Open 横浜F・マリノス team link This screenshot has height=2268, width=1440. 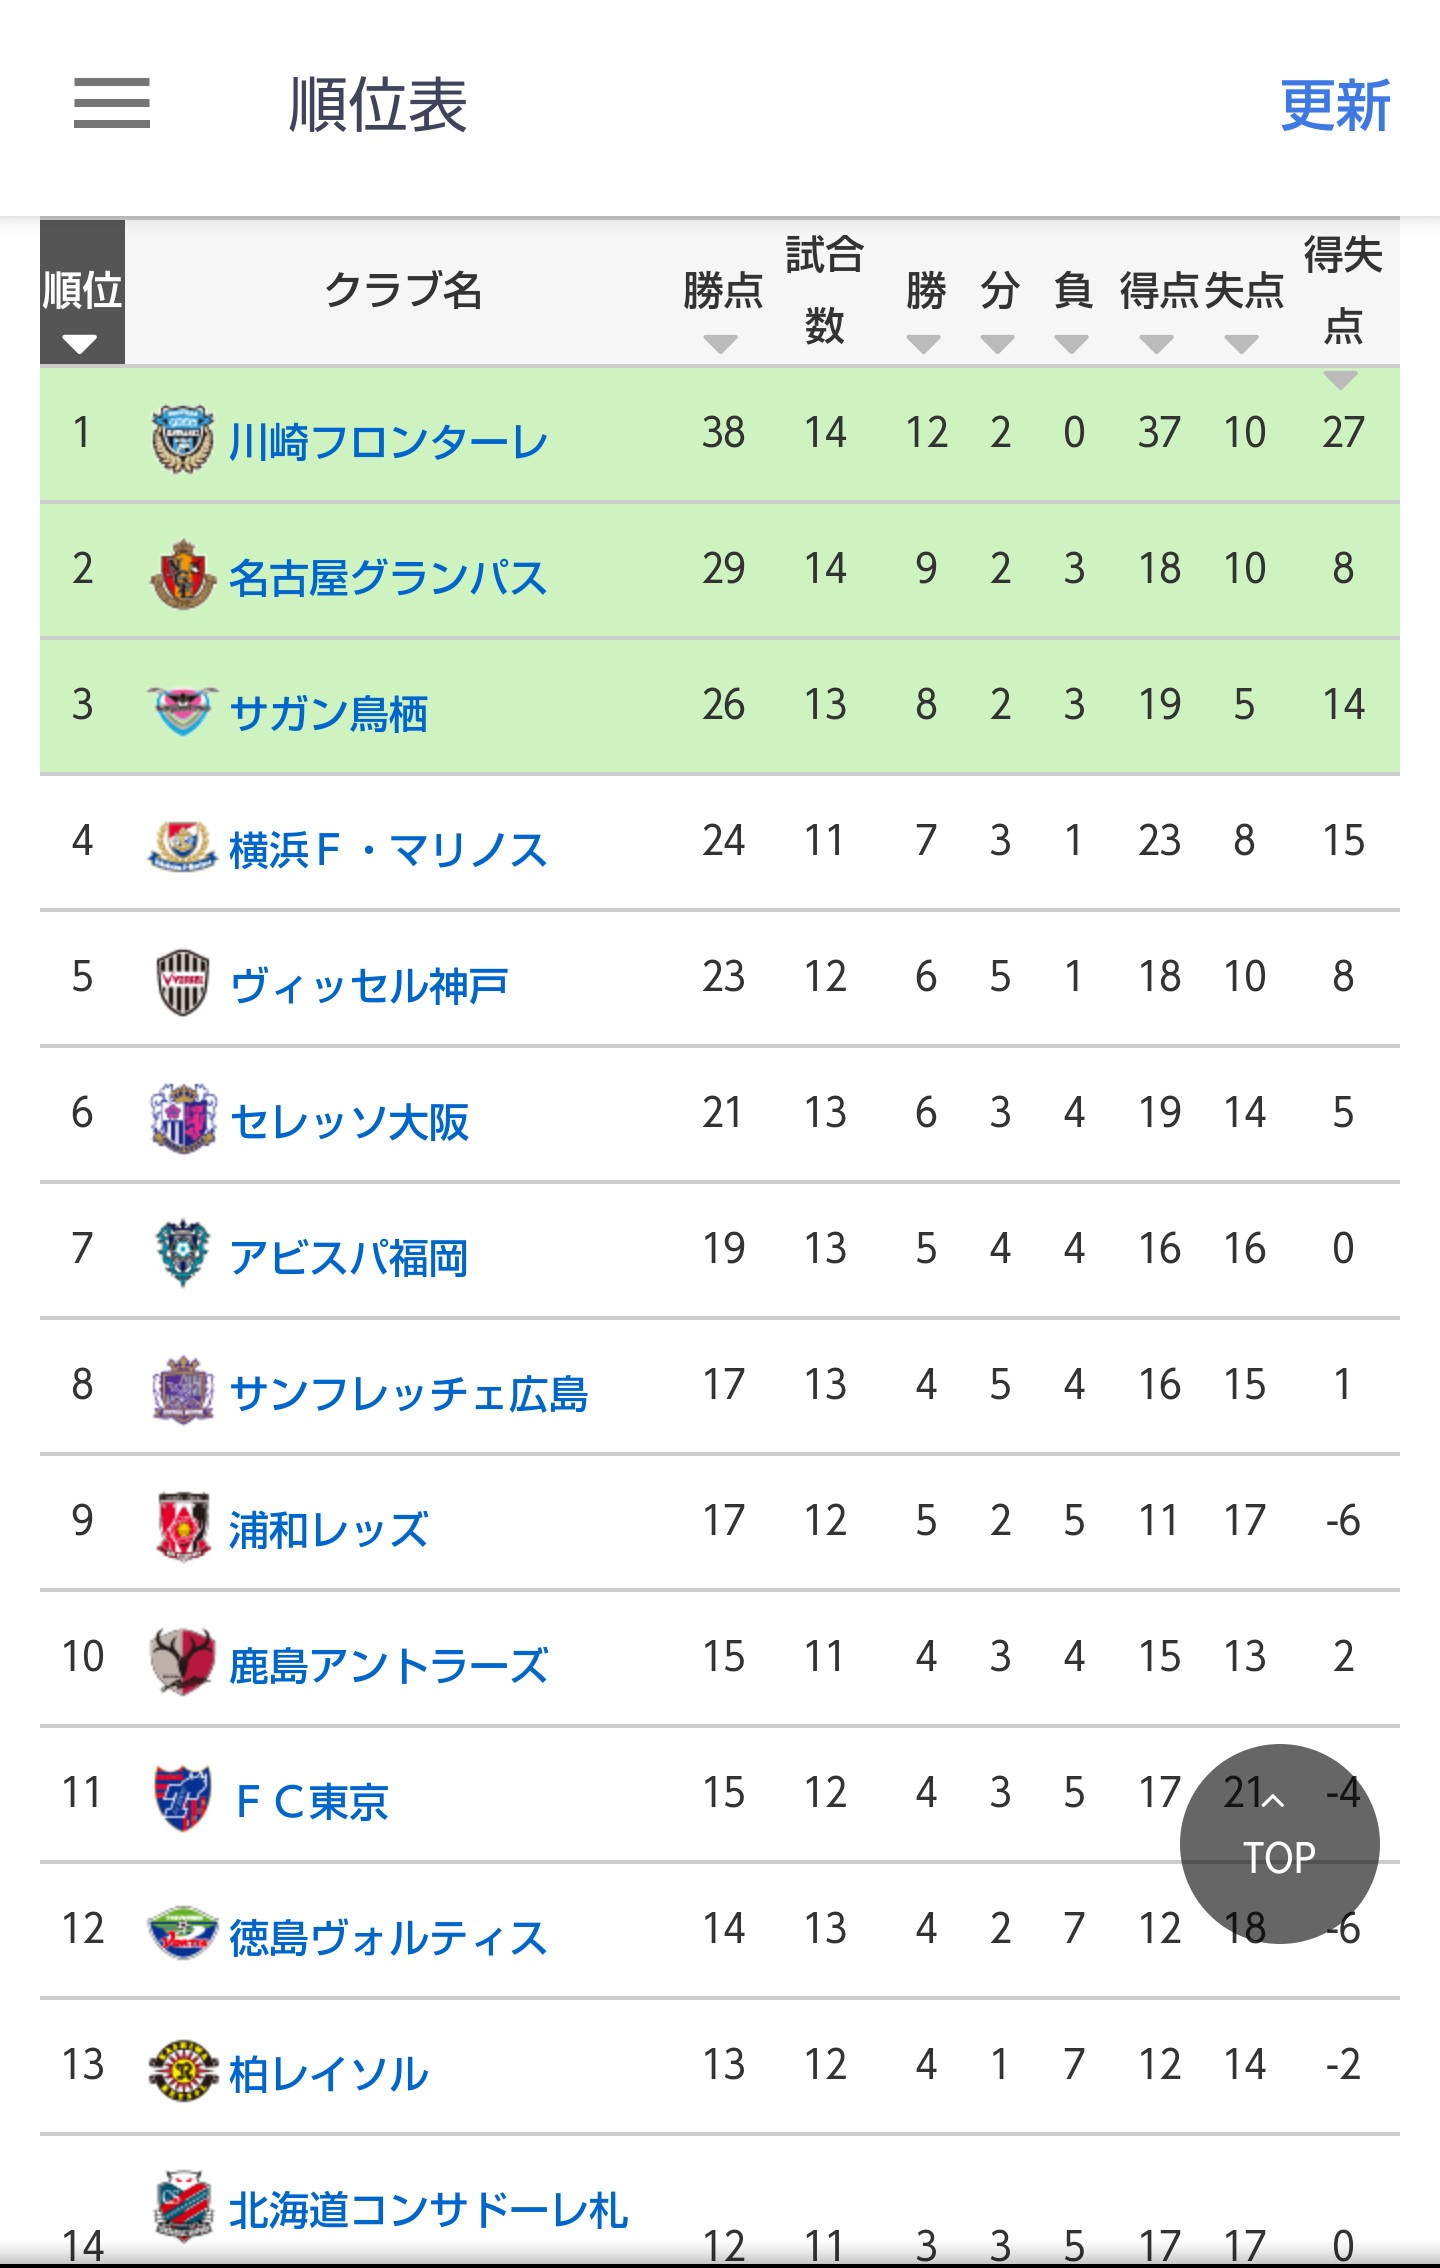388,850
